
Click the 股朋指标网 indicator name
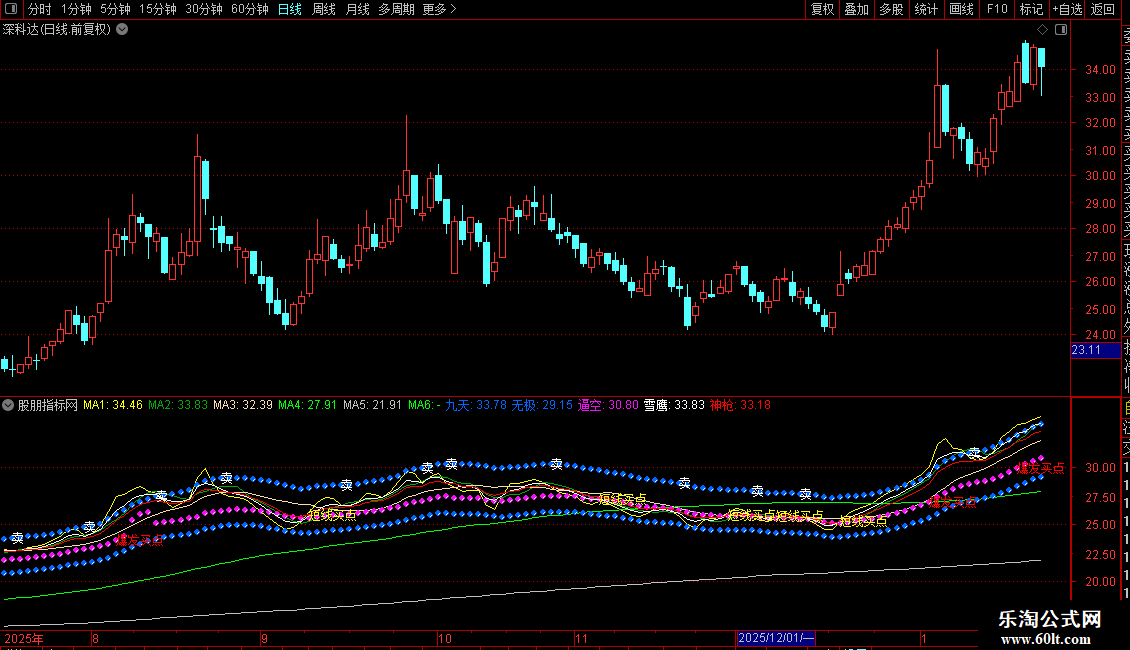[48, 405]
